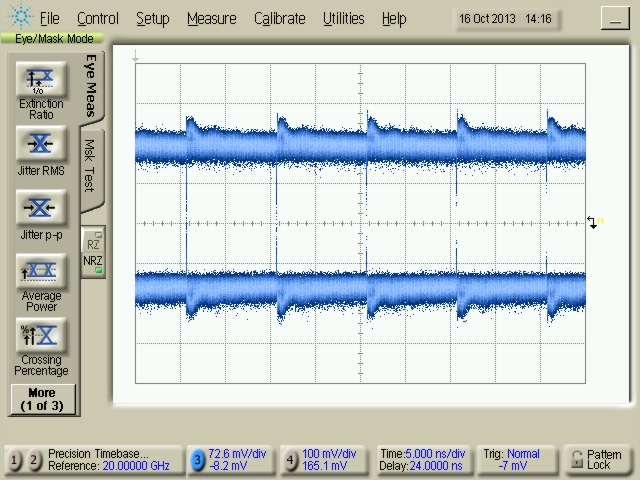Click the Pattern Lock padlock icon
Screen dimensions: 640x480
click(577, 459)
